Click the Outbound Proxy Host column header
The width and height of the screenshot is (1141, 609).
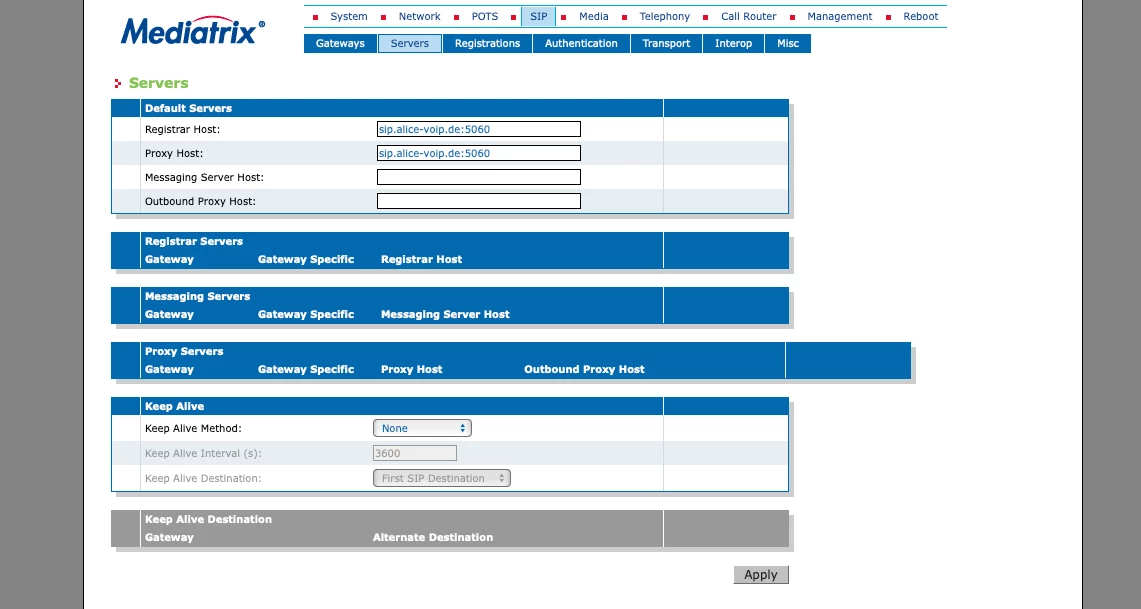click(x=584, y=370)
